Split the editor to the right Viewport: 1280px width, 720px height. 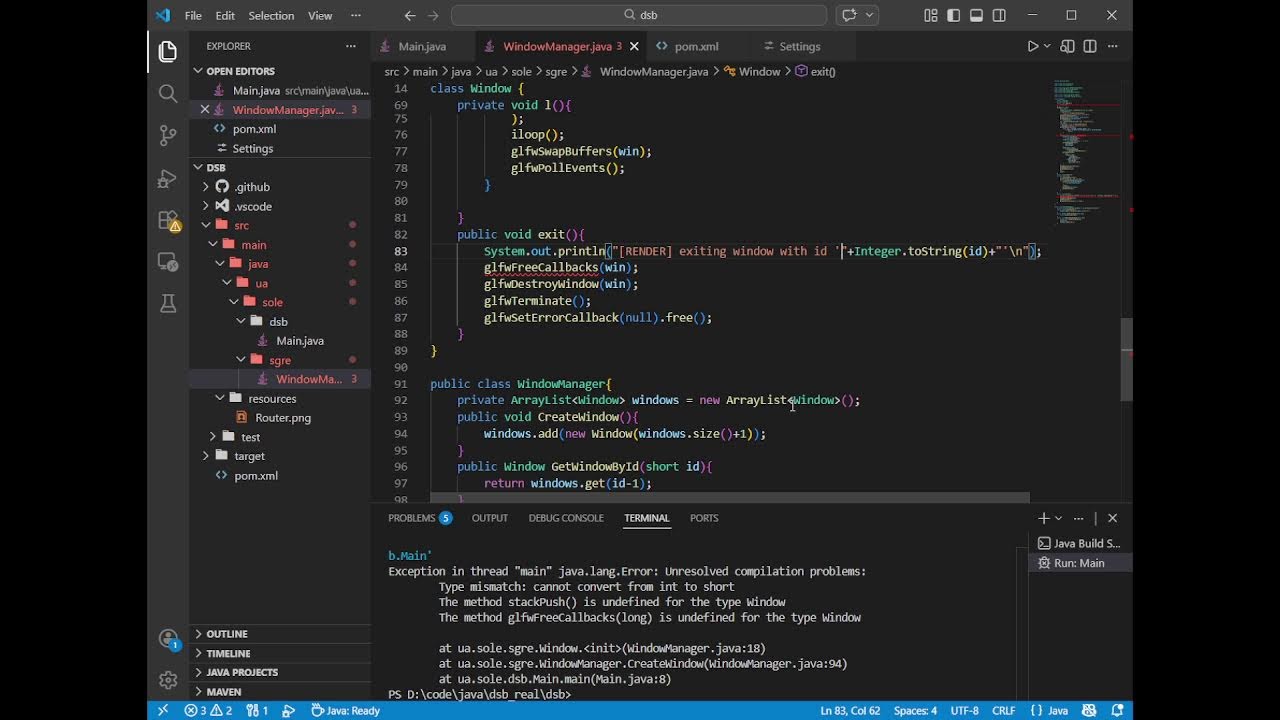tap(1090, 46)
